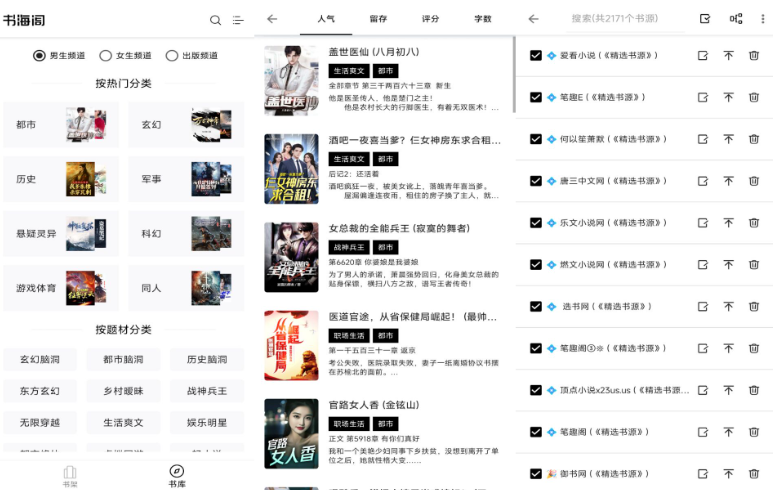
Task: Switch to the 留存 tab
Action: click(x=378, y=19)
